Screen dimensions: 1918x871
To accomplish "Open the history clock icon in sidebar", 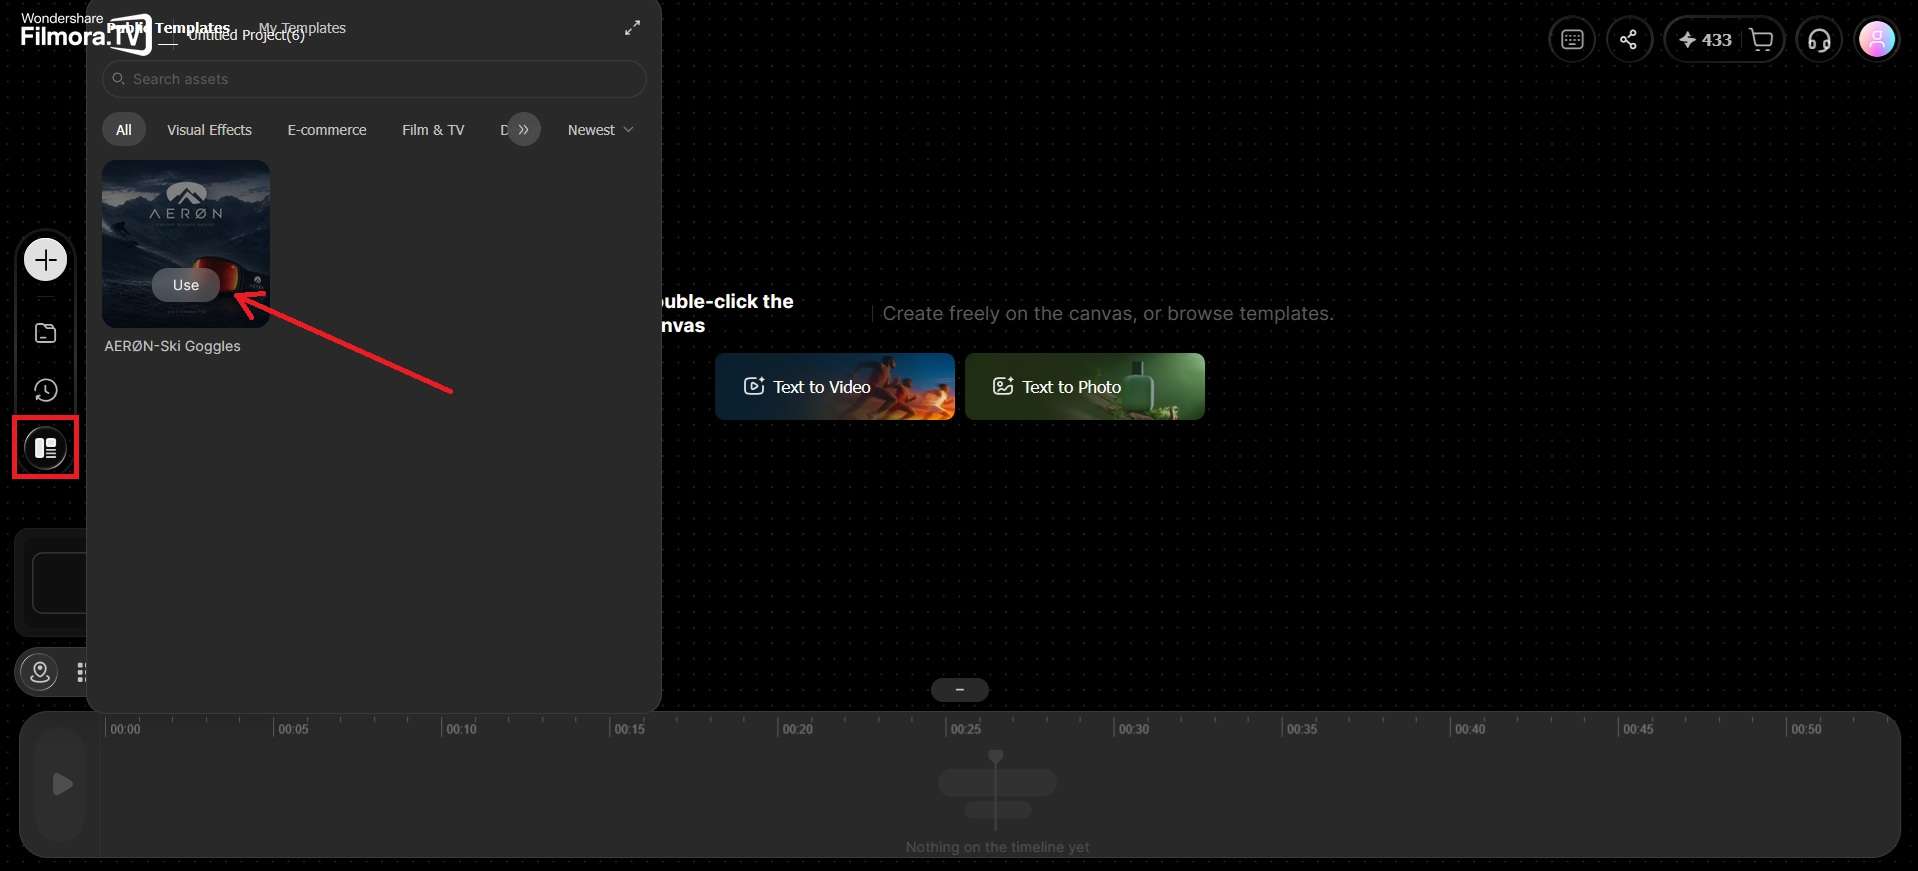I will tap(45, 390).
